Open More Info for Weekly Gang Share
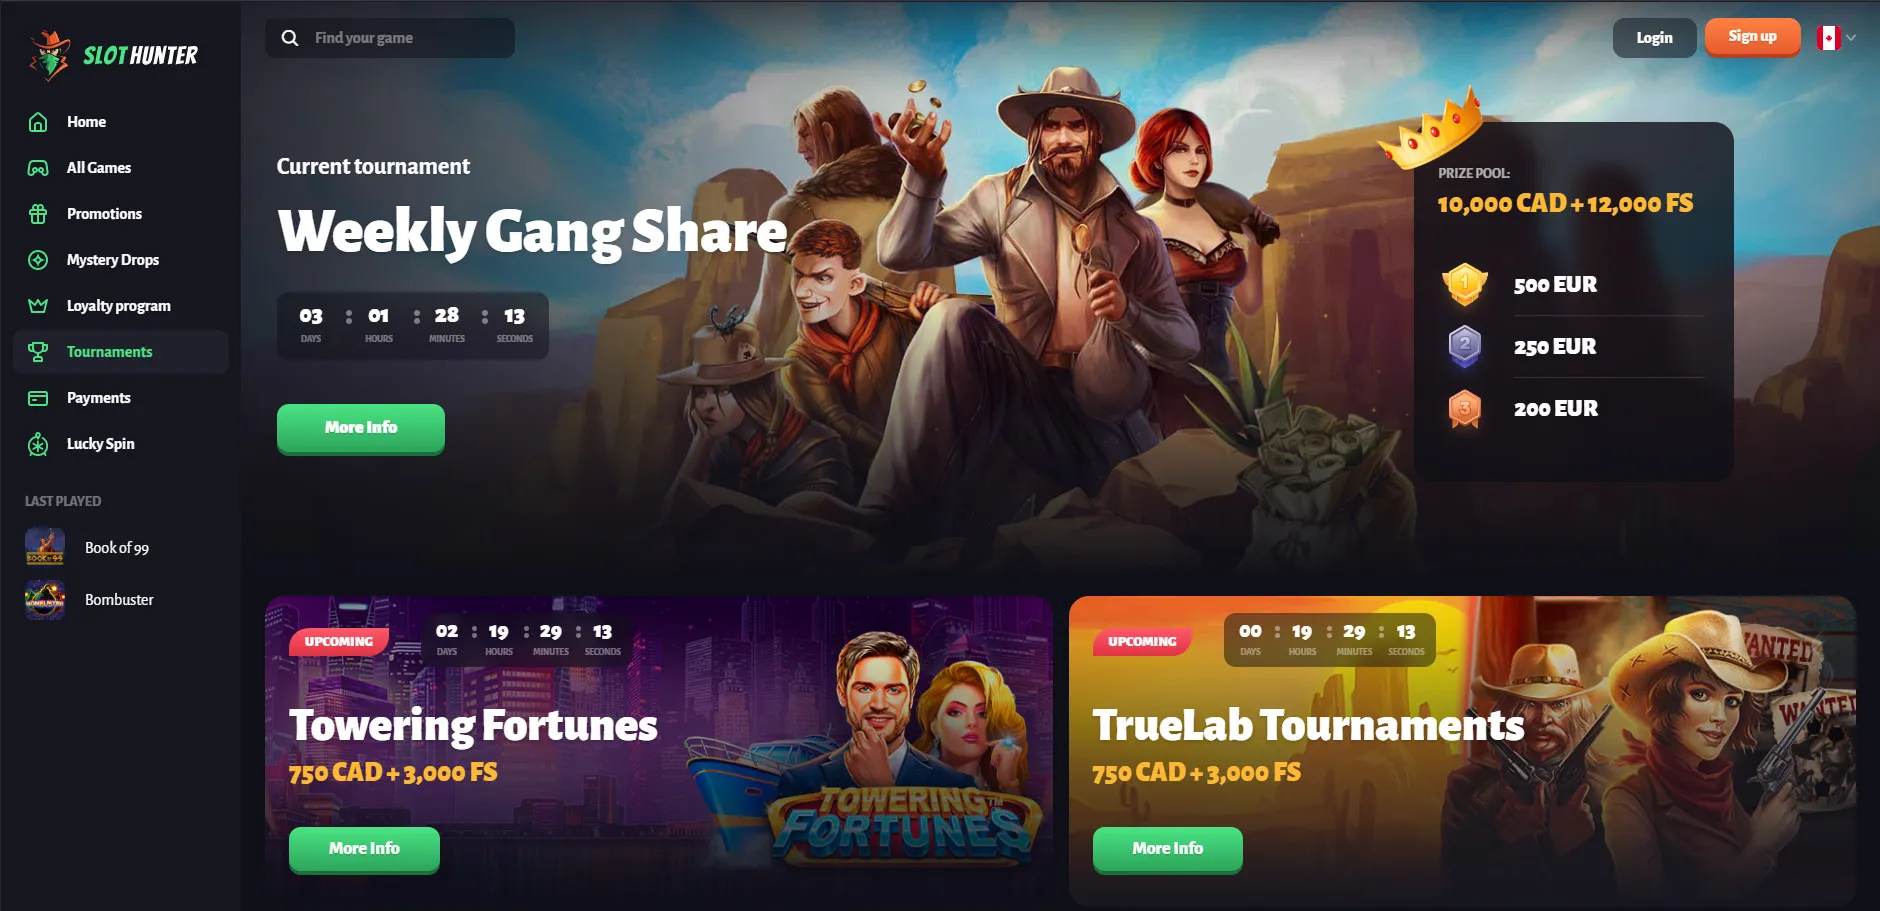This screenshot has width=1880, height=911. [x=361, y=428]
